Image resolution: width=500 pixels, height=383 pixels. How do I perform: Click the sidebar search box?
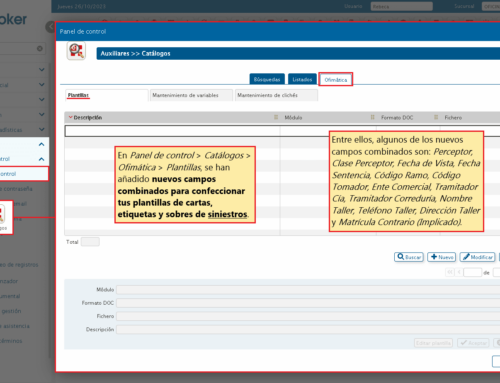click(22, 49)
